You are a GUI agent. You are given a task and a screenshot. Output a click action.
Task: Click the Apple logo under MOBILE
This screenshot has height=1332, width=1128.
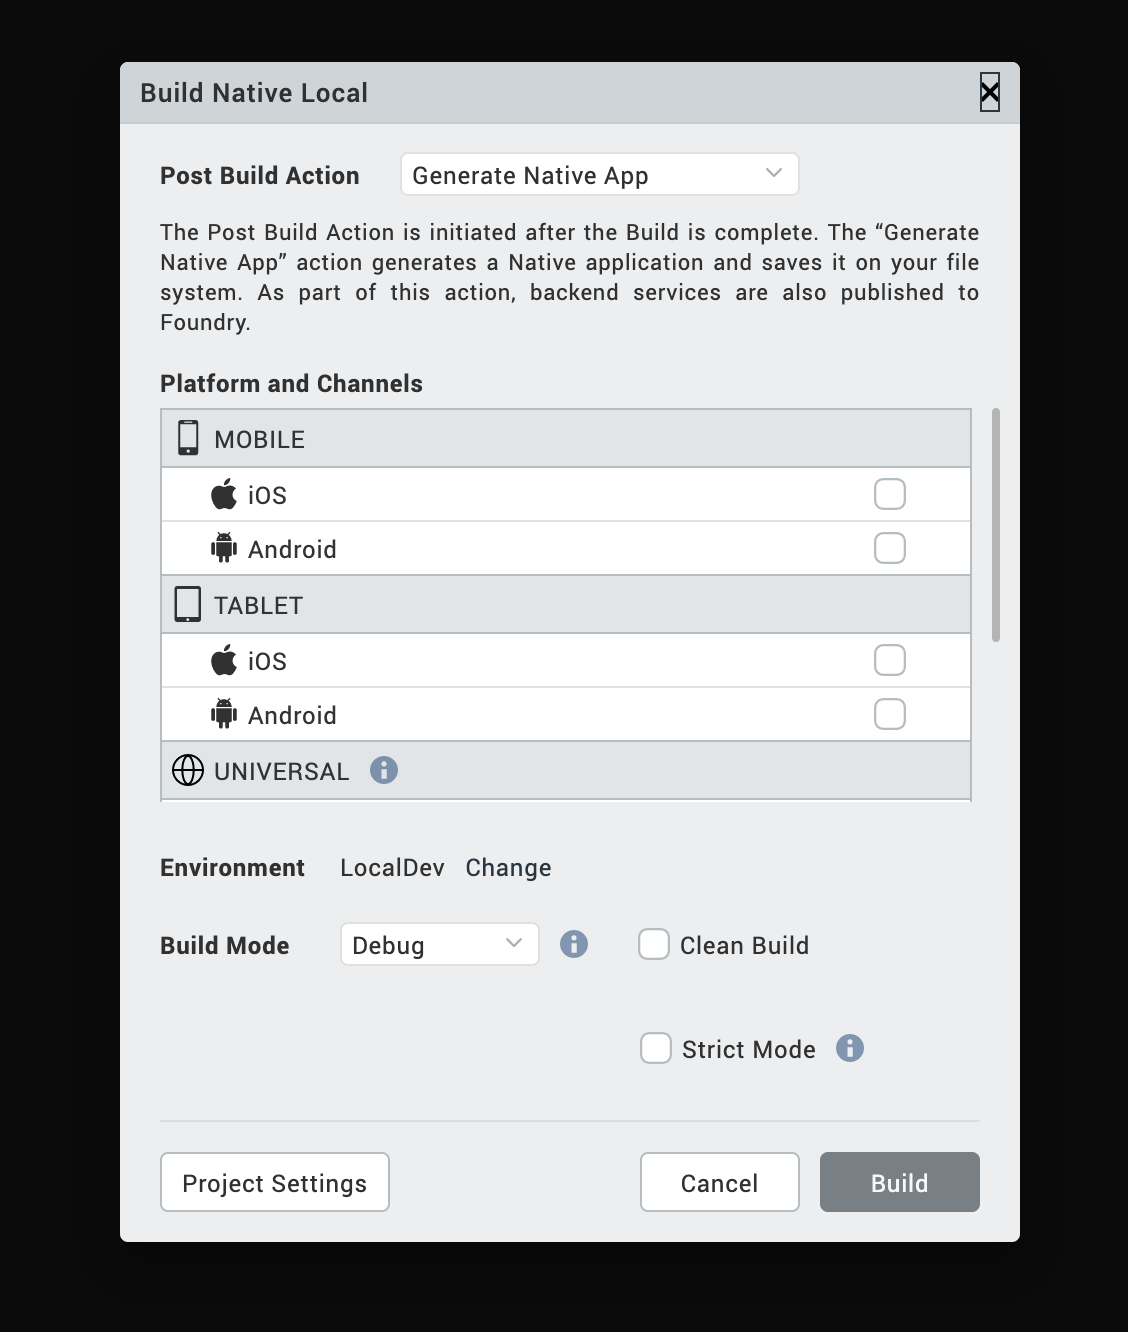click(x=224, y=494)
